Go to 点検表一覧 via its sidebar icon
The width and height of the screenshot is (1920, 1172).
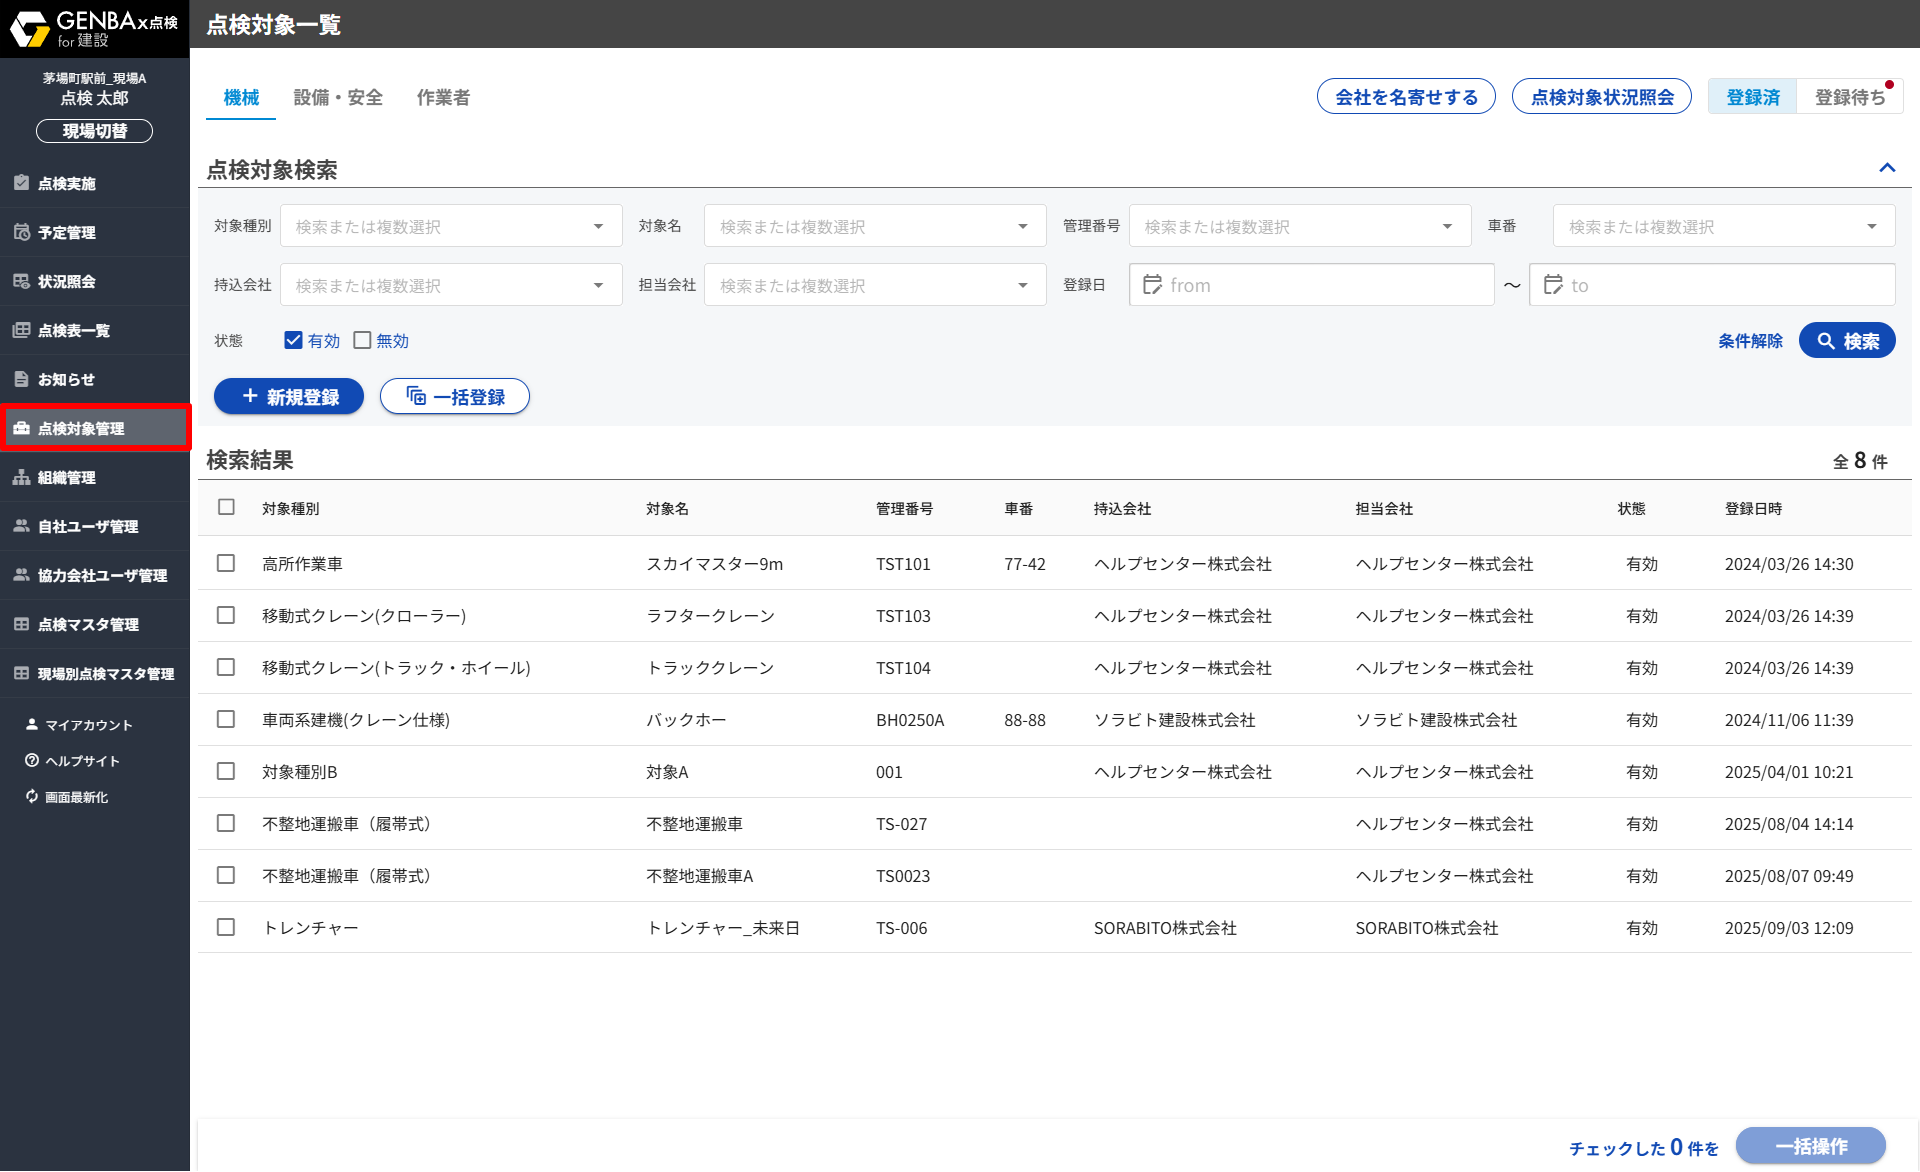21,330
